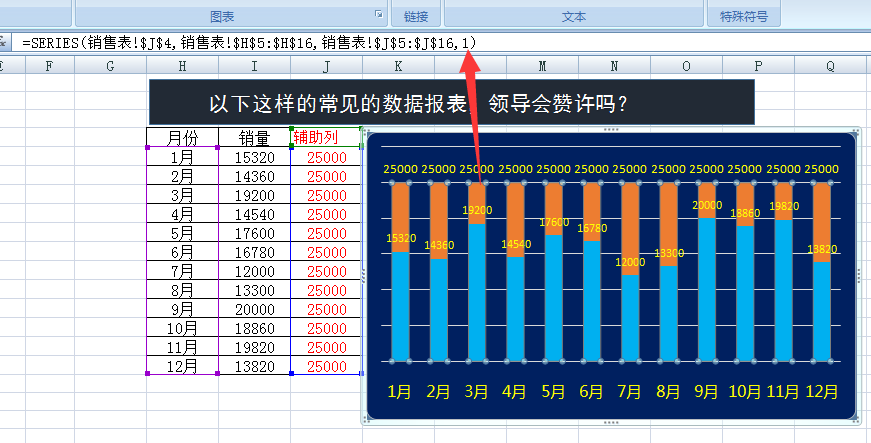The image size is (871, 443).
Task: Select the 9月 cell in the table
Action: coord(182,309)
